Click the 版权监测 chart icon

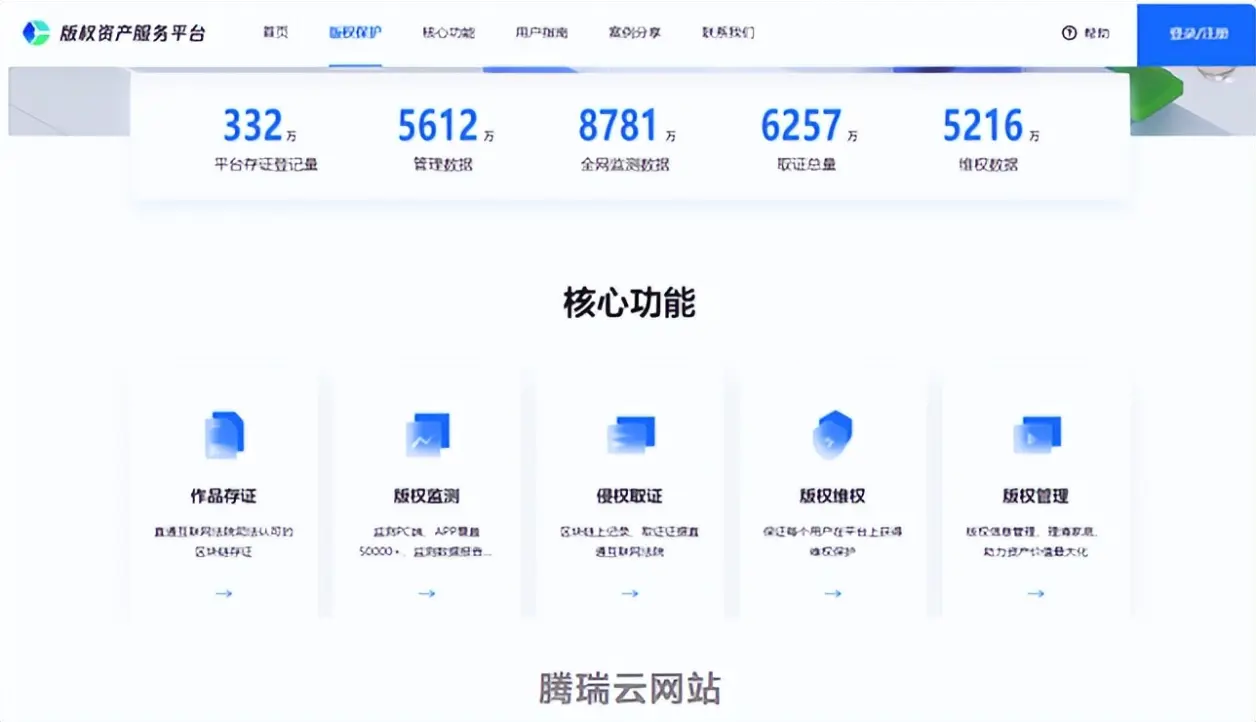pyautogui.click(x=427, y=435)
